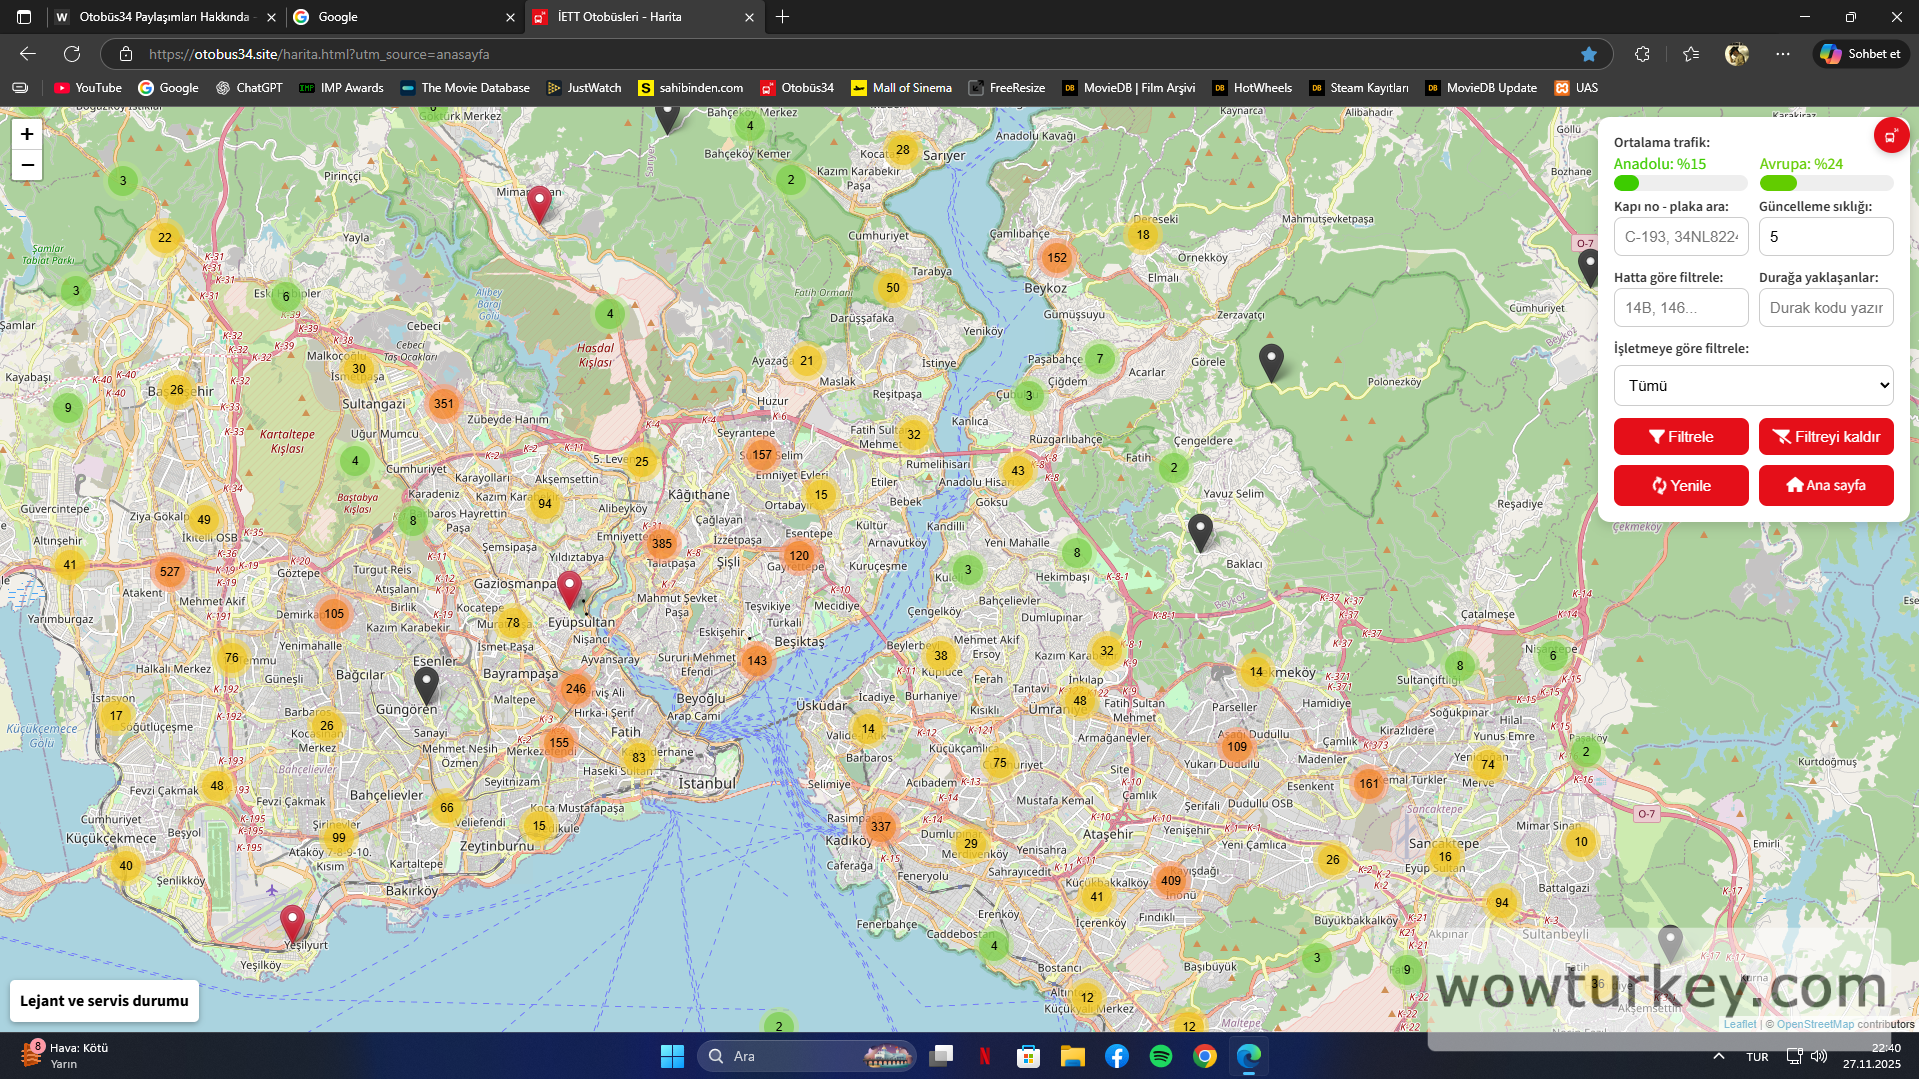This screenshot has height=1079, width=1919.
Task: Click the red marker near Yeşilyurt
Action: 292,922
